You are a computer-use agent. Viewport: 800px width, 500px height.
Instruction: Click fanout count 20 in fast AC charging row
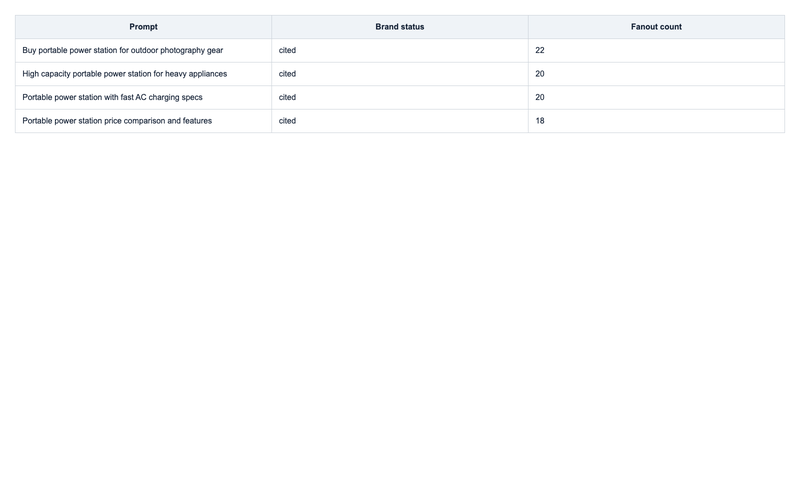tap(540, 97)
